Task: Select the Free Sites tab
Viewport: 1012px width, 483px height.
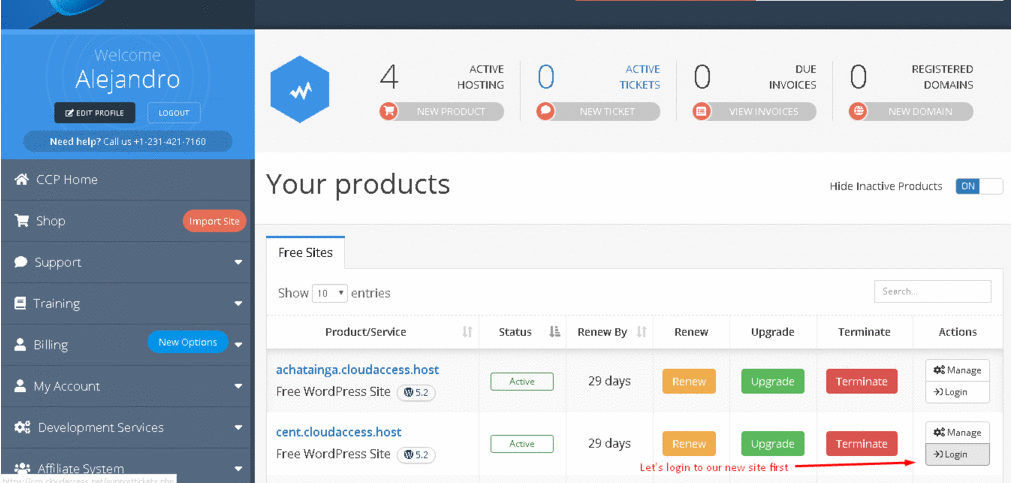Action: pyautogui.click(x=305, y=252)
